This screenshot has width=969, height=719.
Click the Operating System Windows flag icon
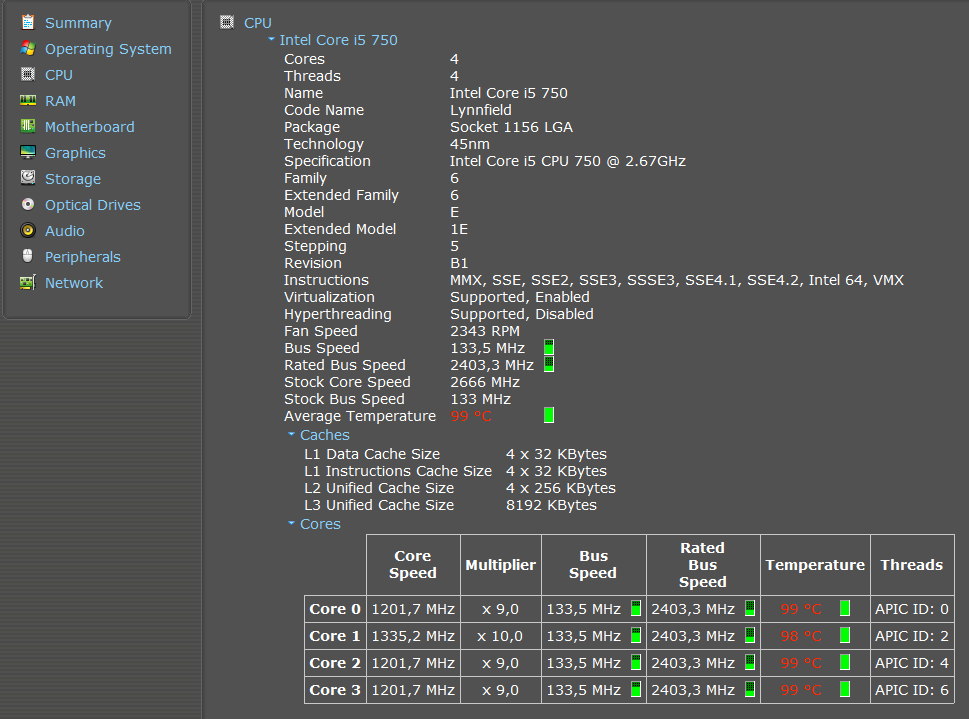[x=28, y=48]
